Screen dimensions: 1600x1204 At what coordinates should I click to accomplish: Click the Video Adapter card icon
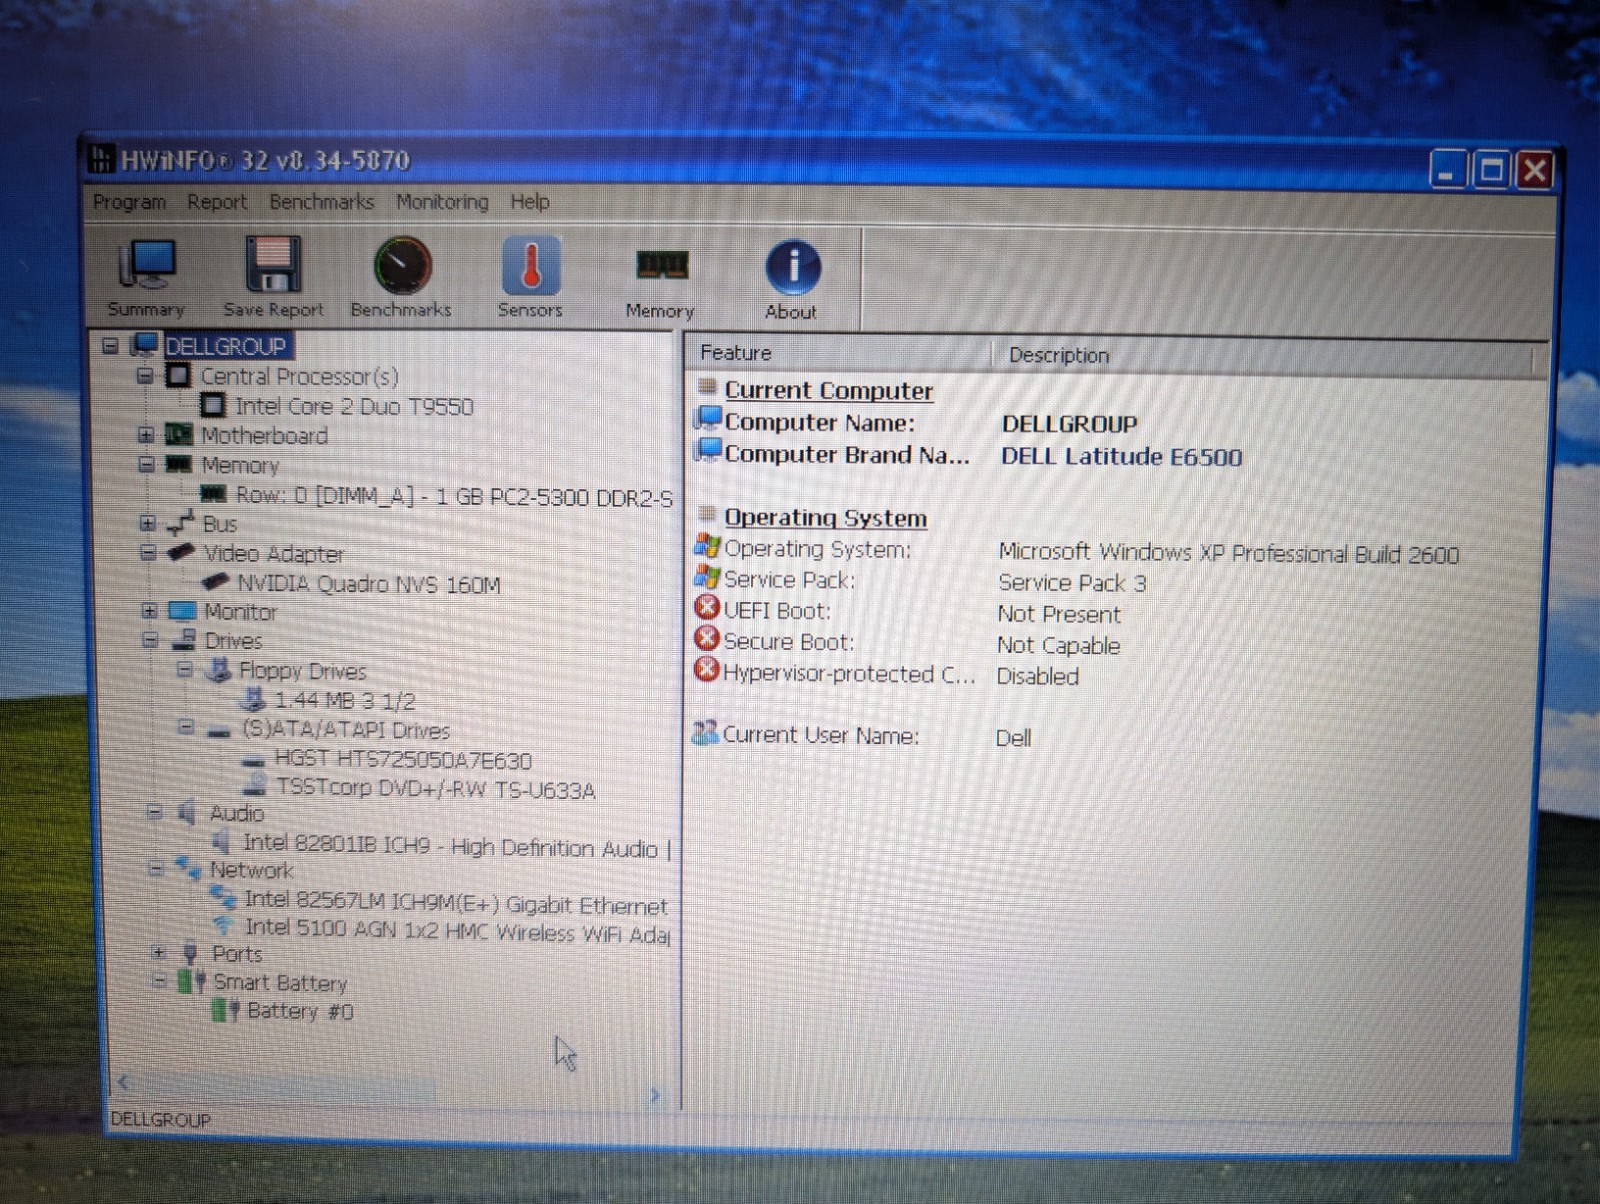[182, 552]
